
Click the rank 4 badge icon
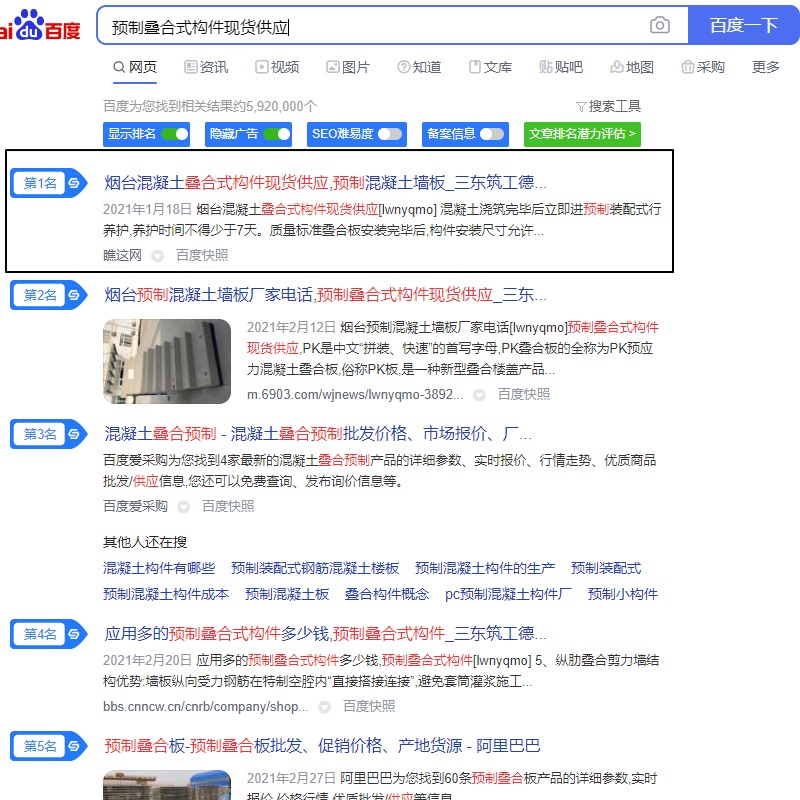[x=48, y=634]
